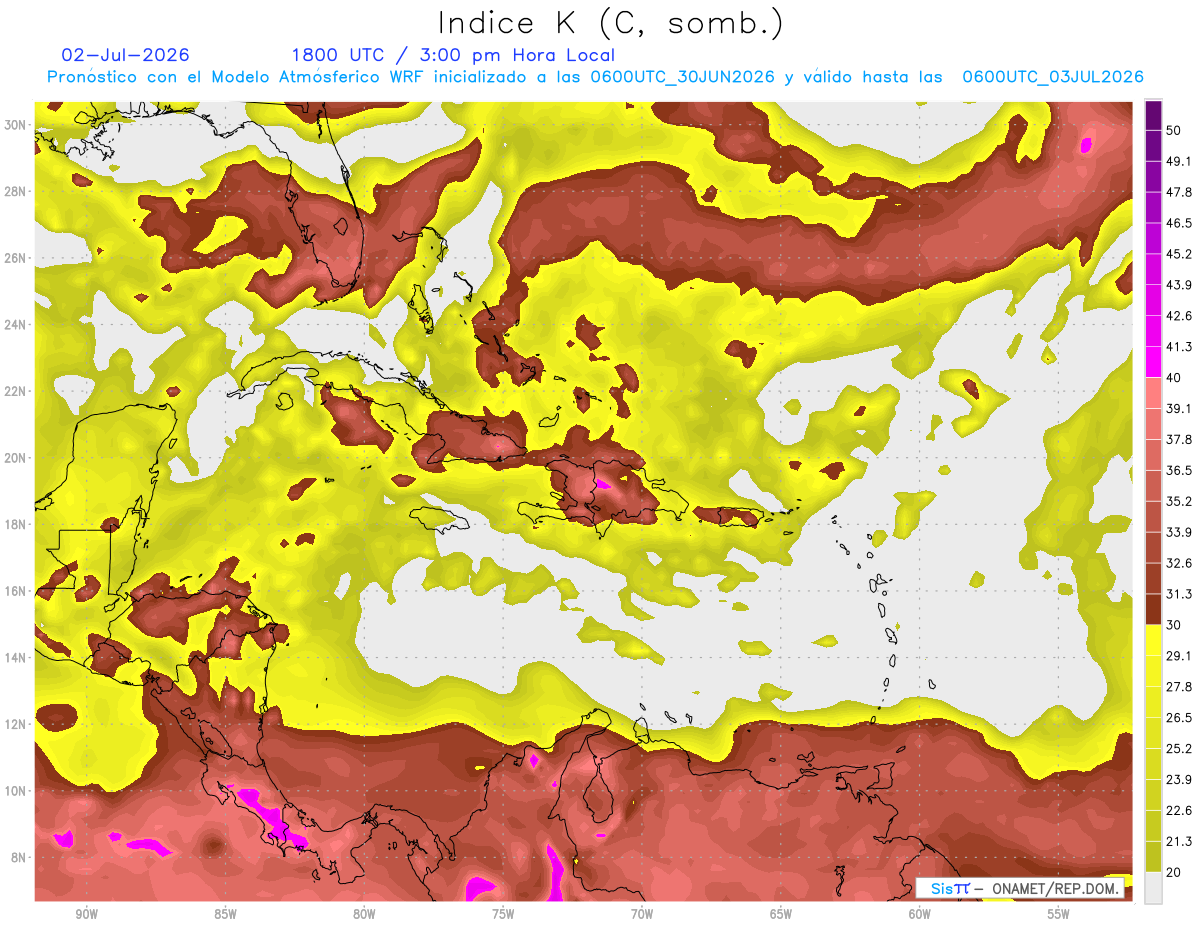Click the '60W' longitude axis label

pos(920,914)
